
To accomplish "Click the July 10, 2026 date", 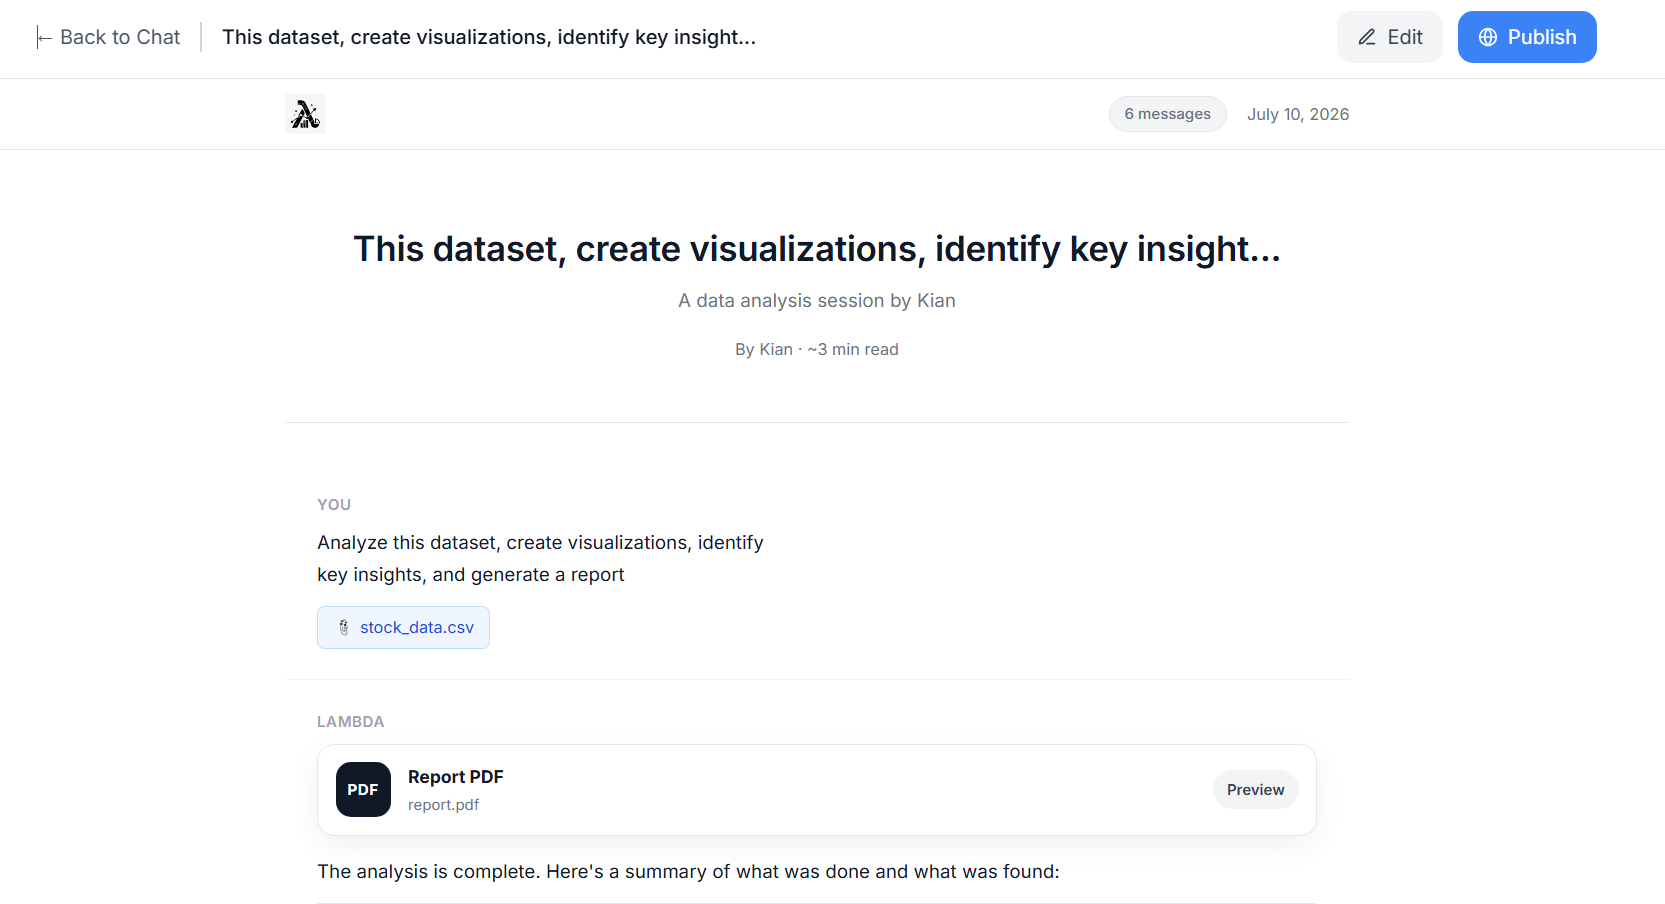I will (1298, 114).
